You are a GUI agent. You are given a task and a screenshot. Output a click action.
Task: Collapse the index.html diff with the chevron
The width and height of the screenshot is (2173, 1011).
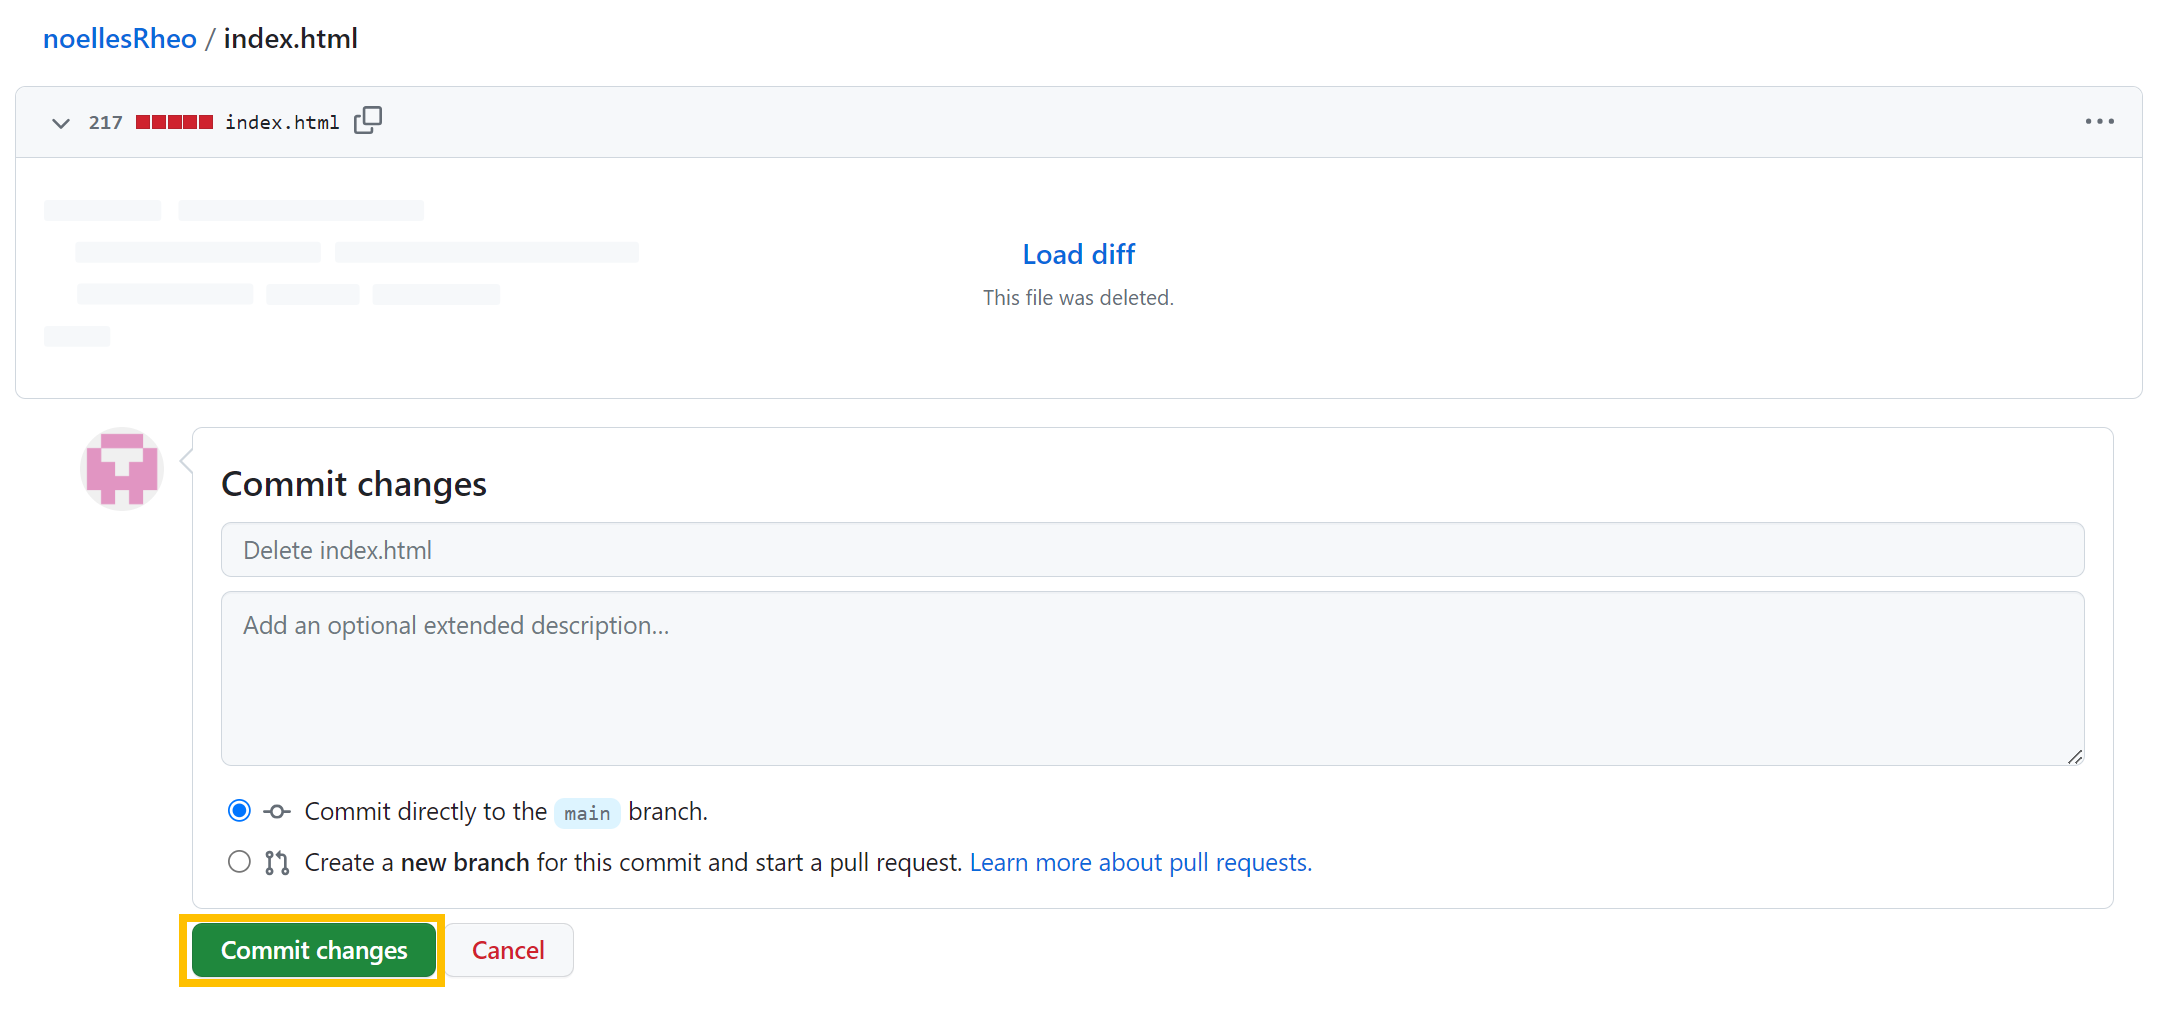point(61,123)
